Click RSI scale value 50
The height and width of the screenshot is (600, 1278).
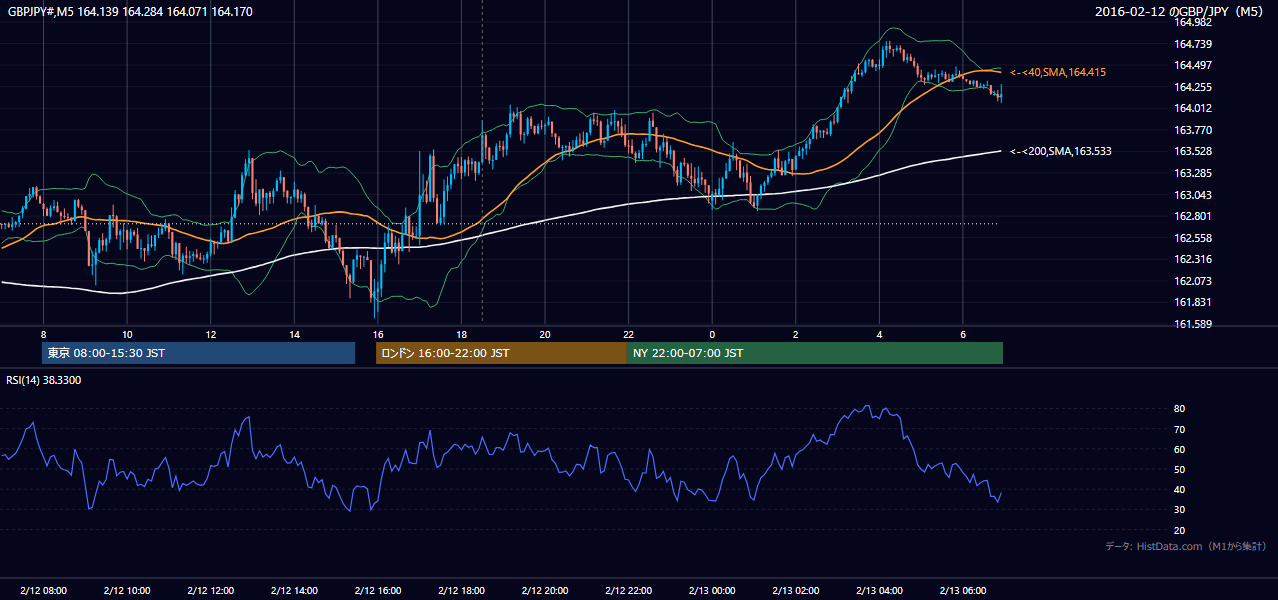[x=1179, y=469]
